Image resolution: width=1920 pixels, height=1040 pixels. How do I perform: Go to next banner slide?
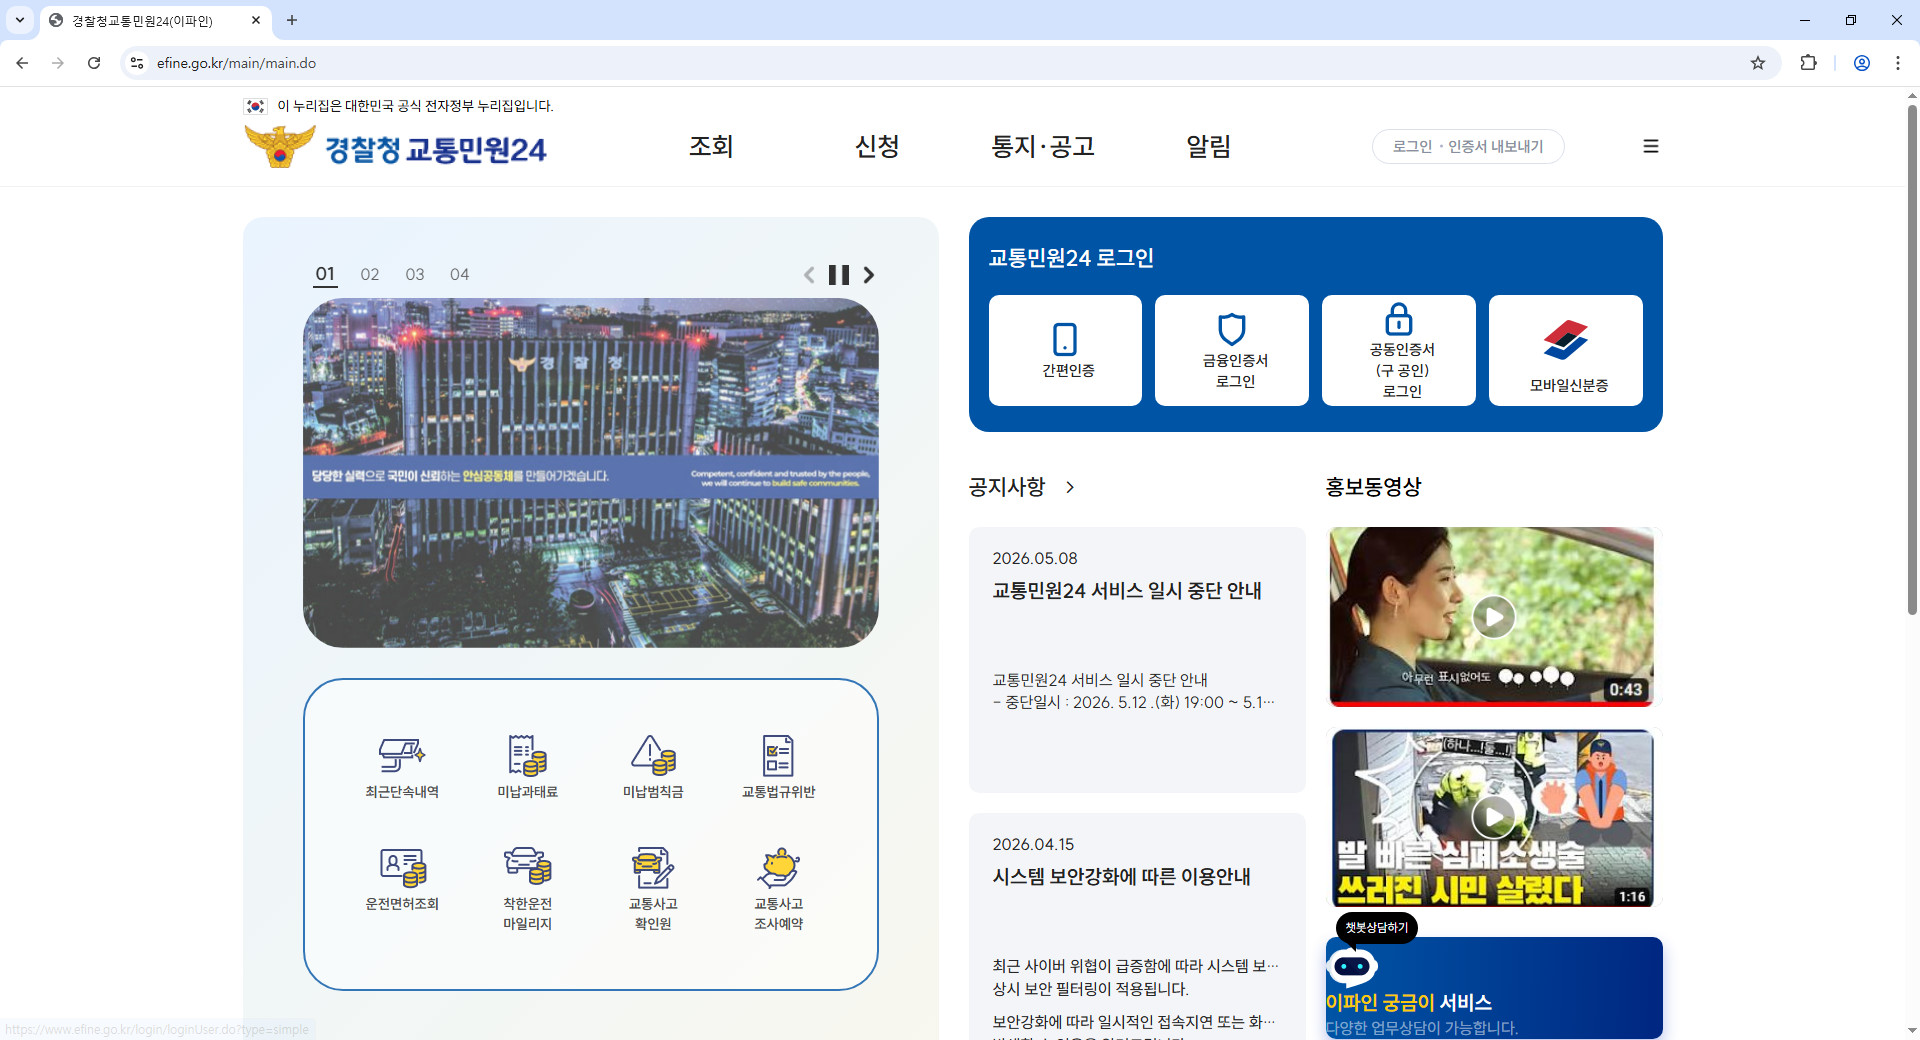[869, 275]
